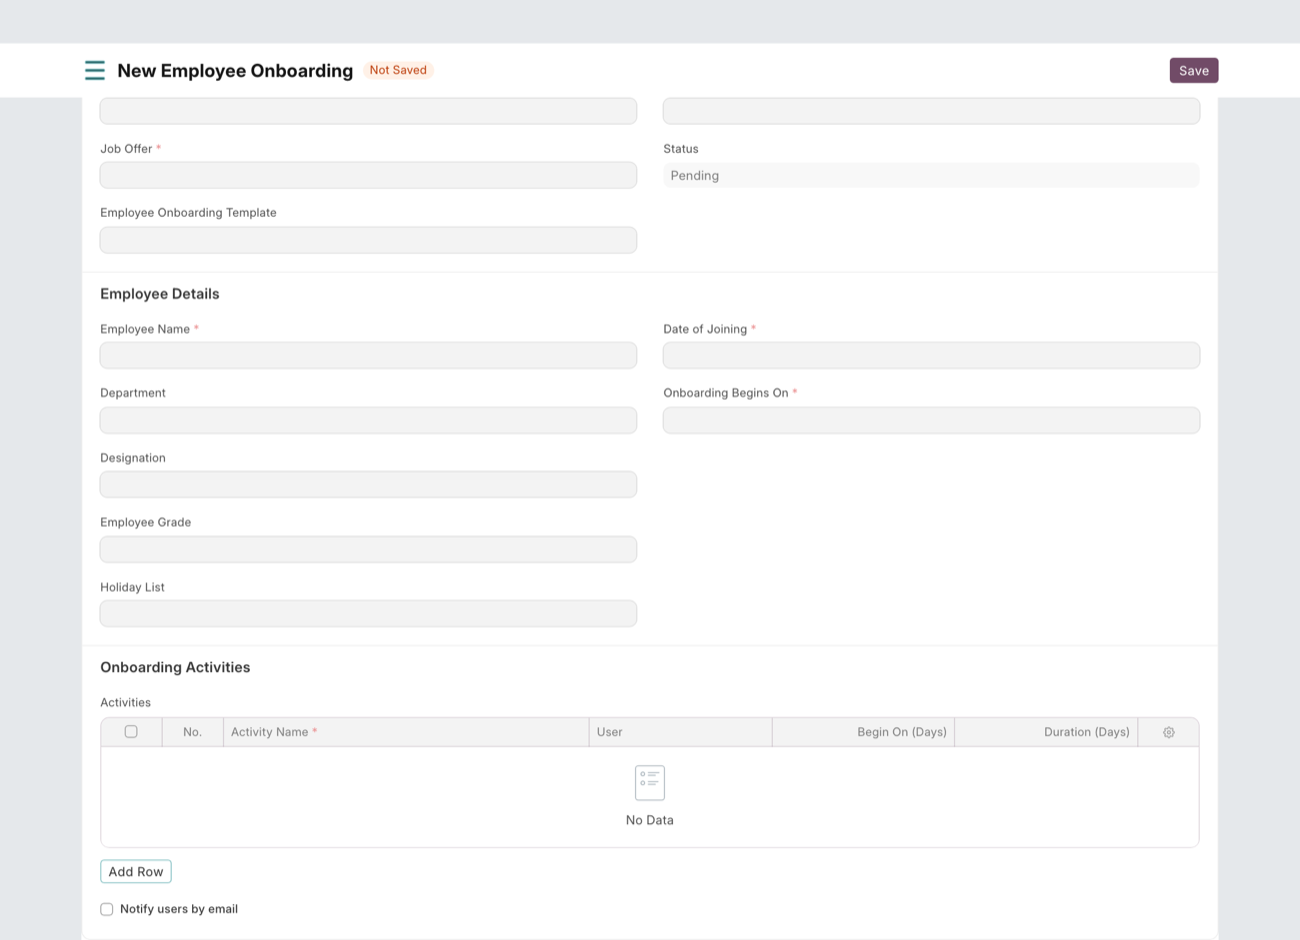Open the Activities table settings gear
1300x940 pixels.
(x=1168, y=732)
